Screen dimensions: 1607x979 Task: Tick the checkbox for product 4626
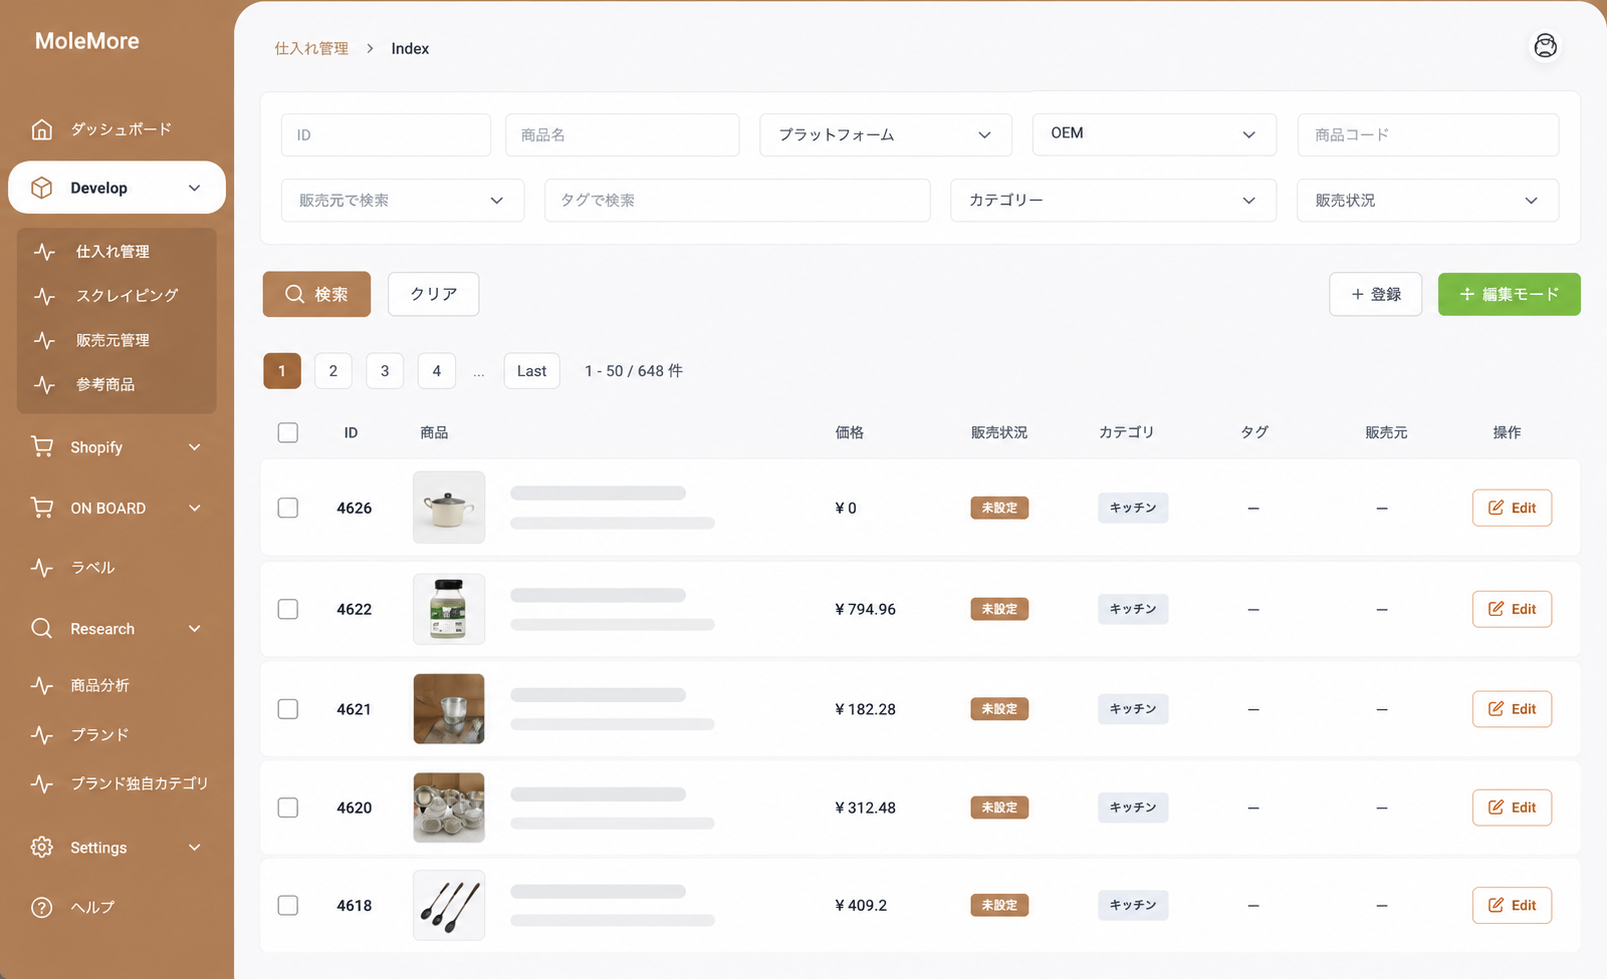(288, 508)
